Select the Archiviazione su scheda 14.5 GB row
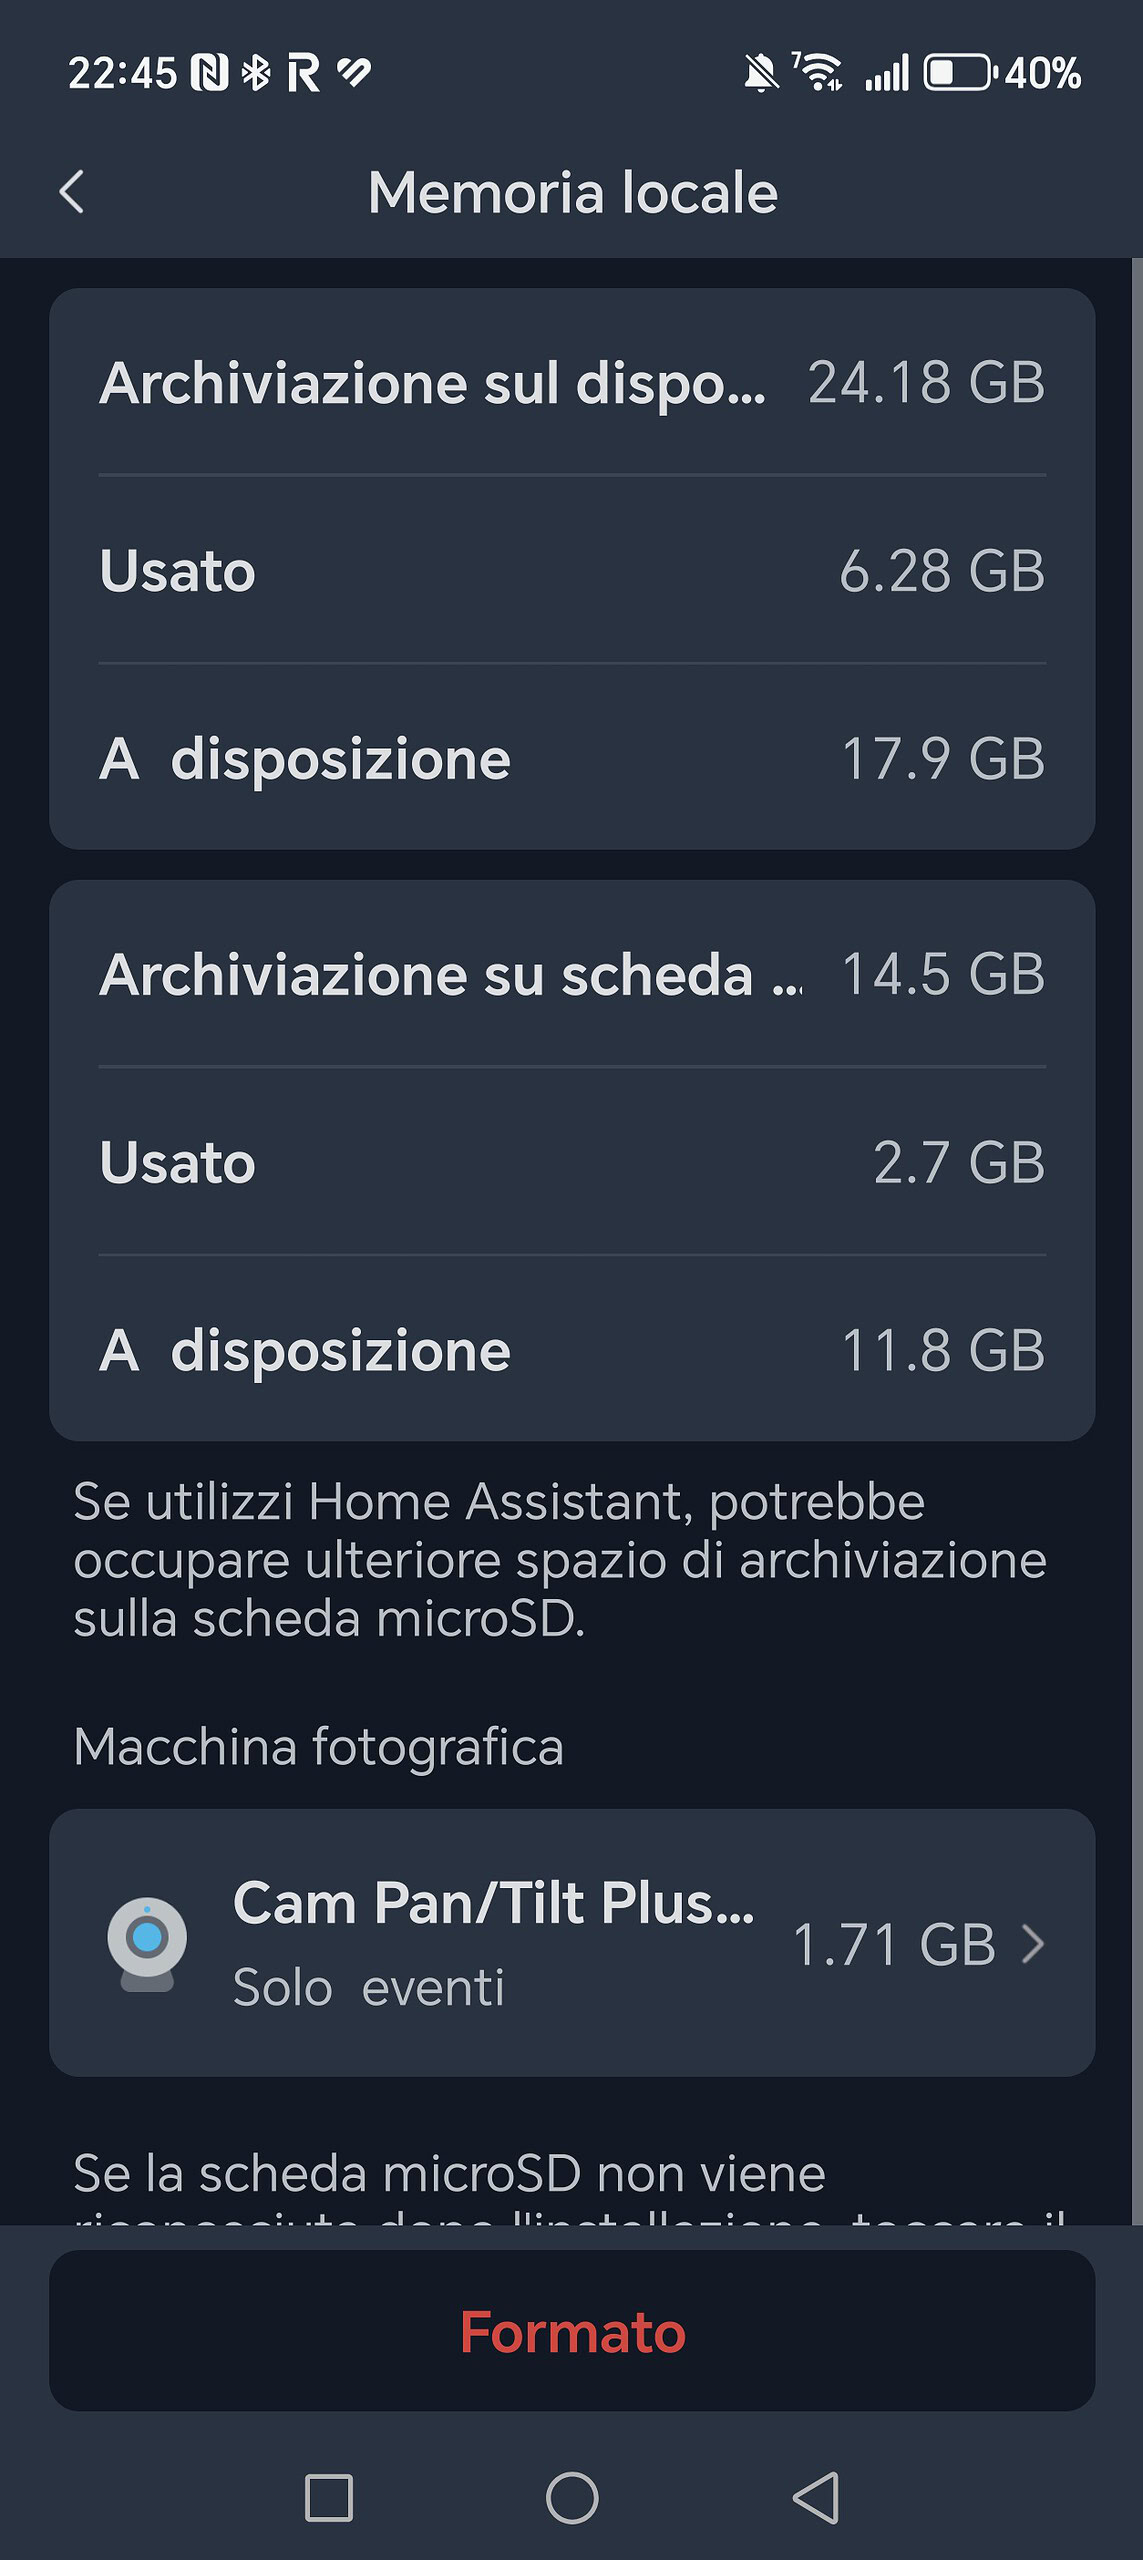This screenshot has width=1143, height=2560. pos(572,974)
